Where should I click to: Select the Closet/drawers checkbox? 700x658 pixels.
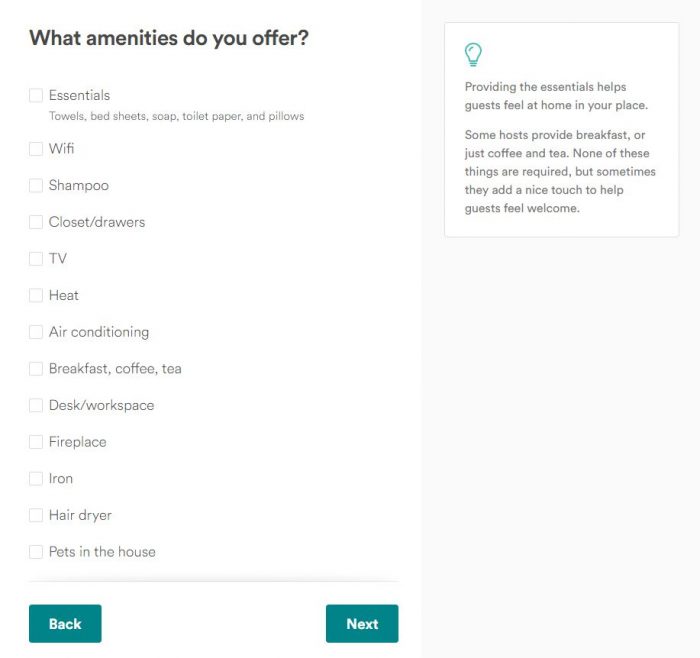36,222
